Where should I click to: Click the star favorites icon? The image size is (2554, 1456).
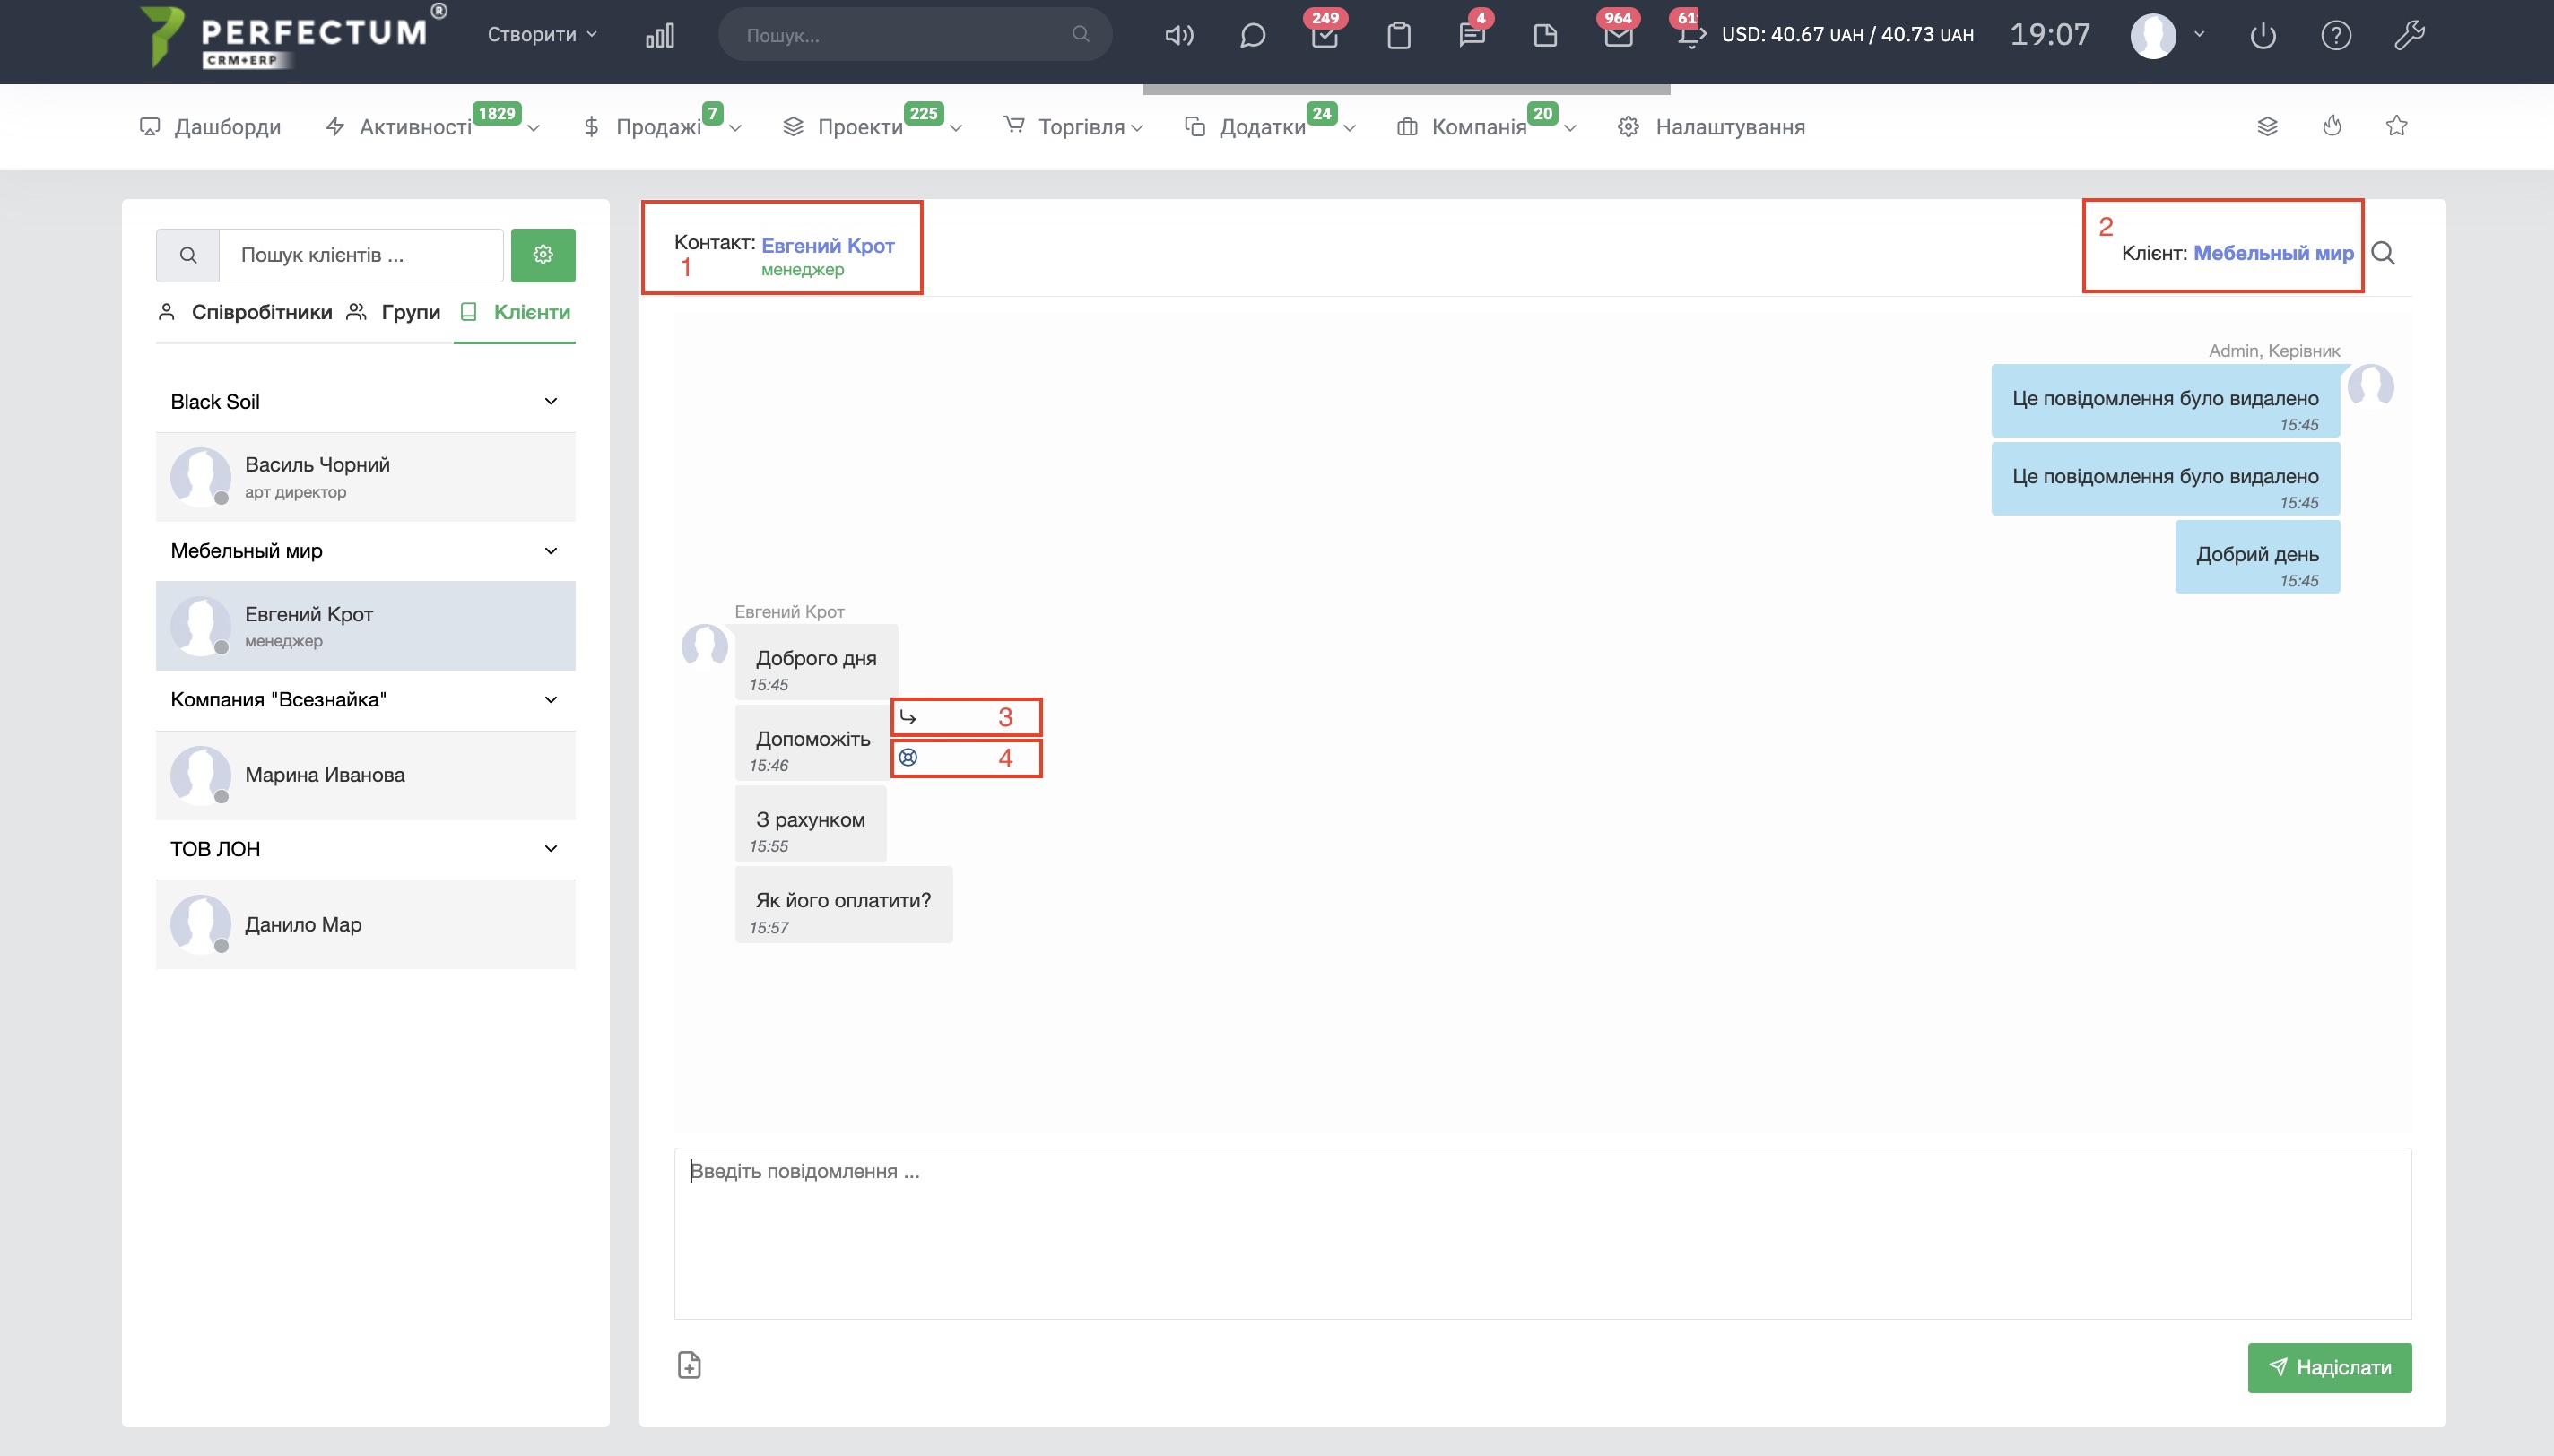(x=2396, y=126)
